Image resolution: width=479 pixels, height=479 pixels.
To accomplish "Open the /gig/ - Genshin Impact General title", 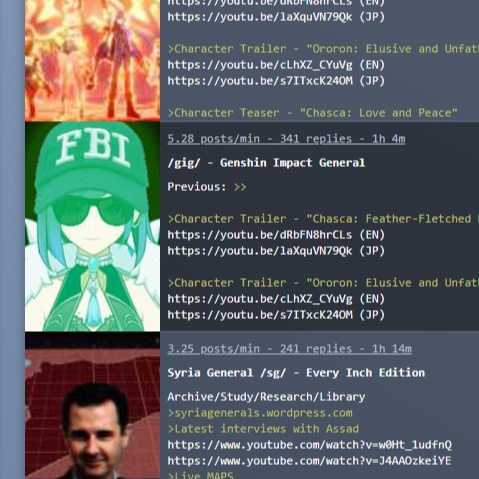I will pyautogui.click(x=266, y=163).
